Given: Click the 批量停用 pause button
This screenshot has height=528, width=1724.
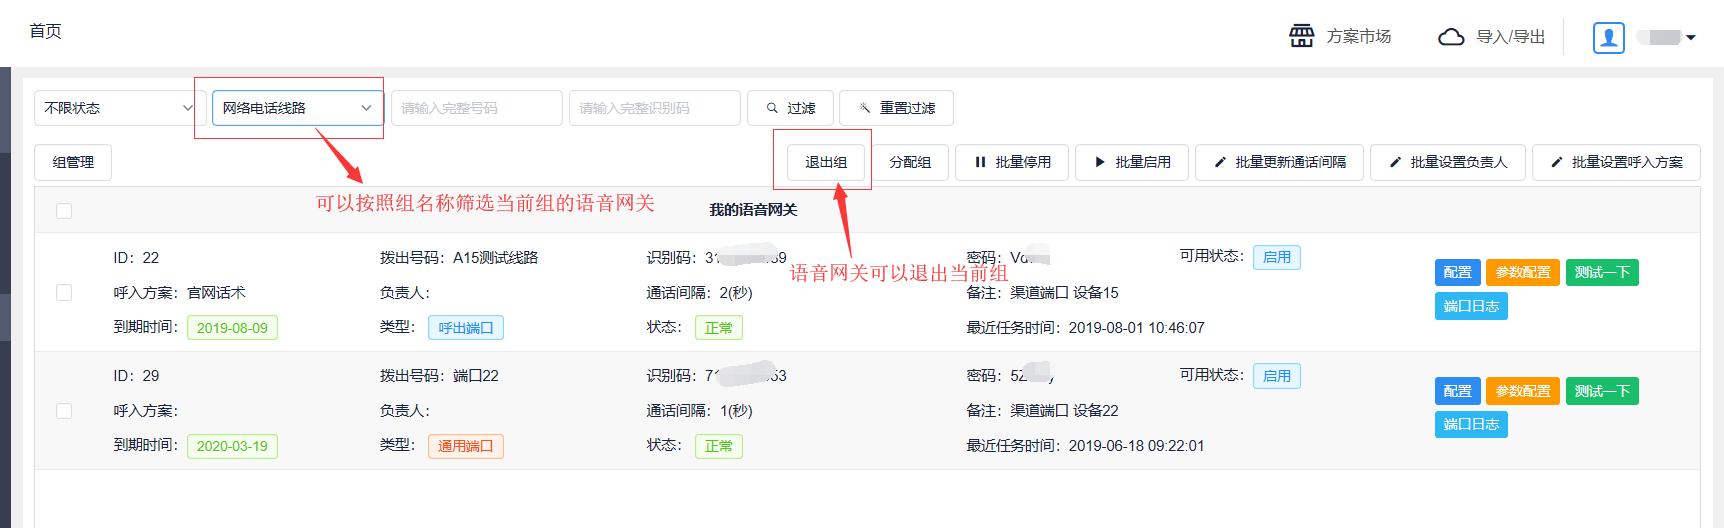Looking at the screenshot, I should coord(1012,162).
